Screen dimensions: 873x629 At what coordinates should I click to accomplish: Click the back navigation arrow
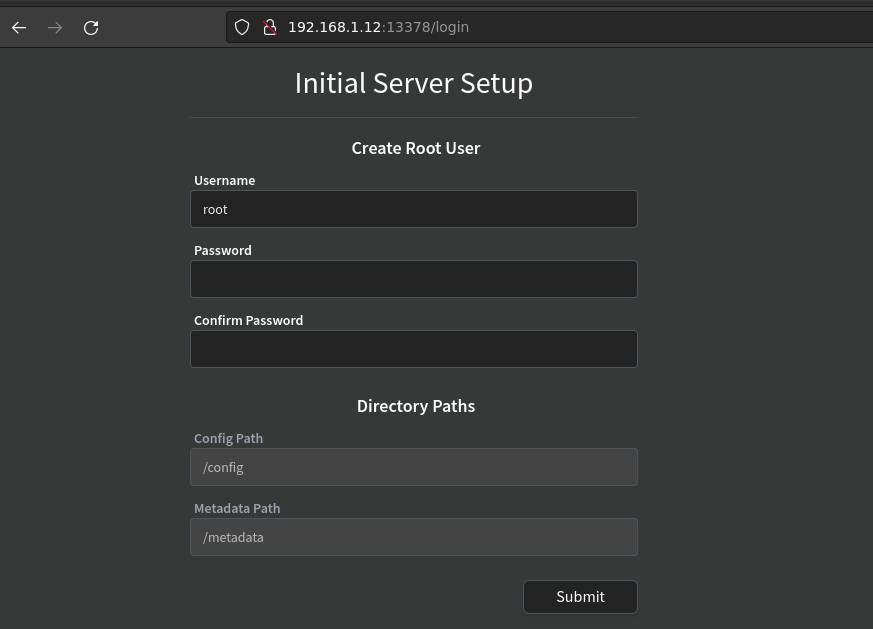pos(18,27)
